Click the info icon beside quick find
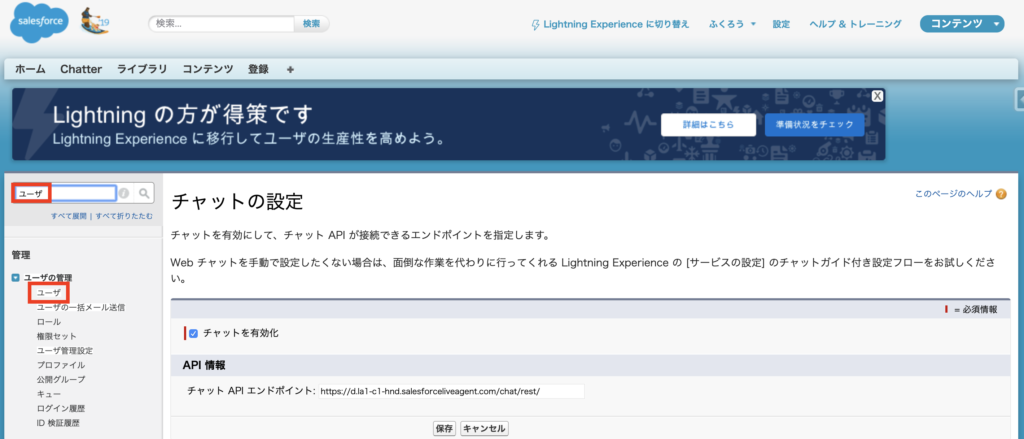Viewport: 1024px width, 439px height. [x=124, y=193]
